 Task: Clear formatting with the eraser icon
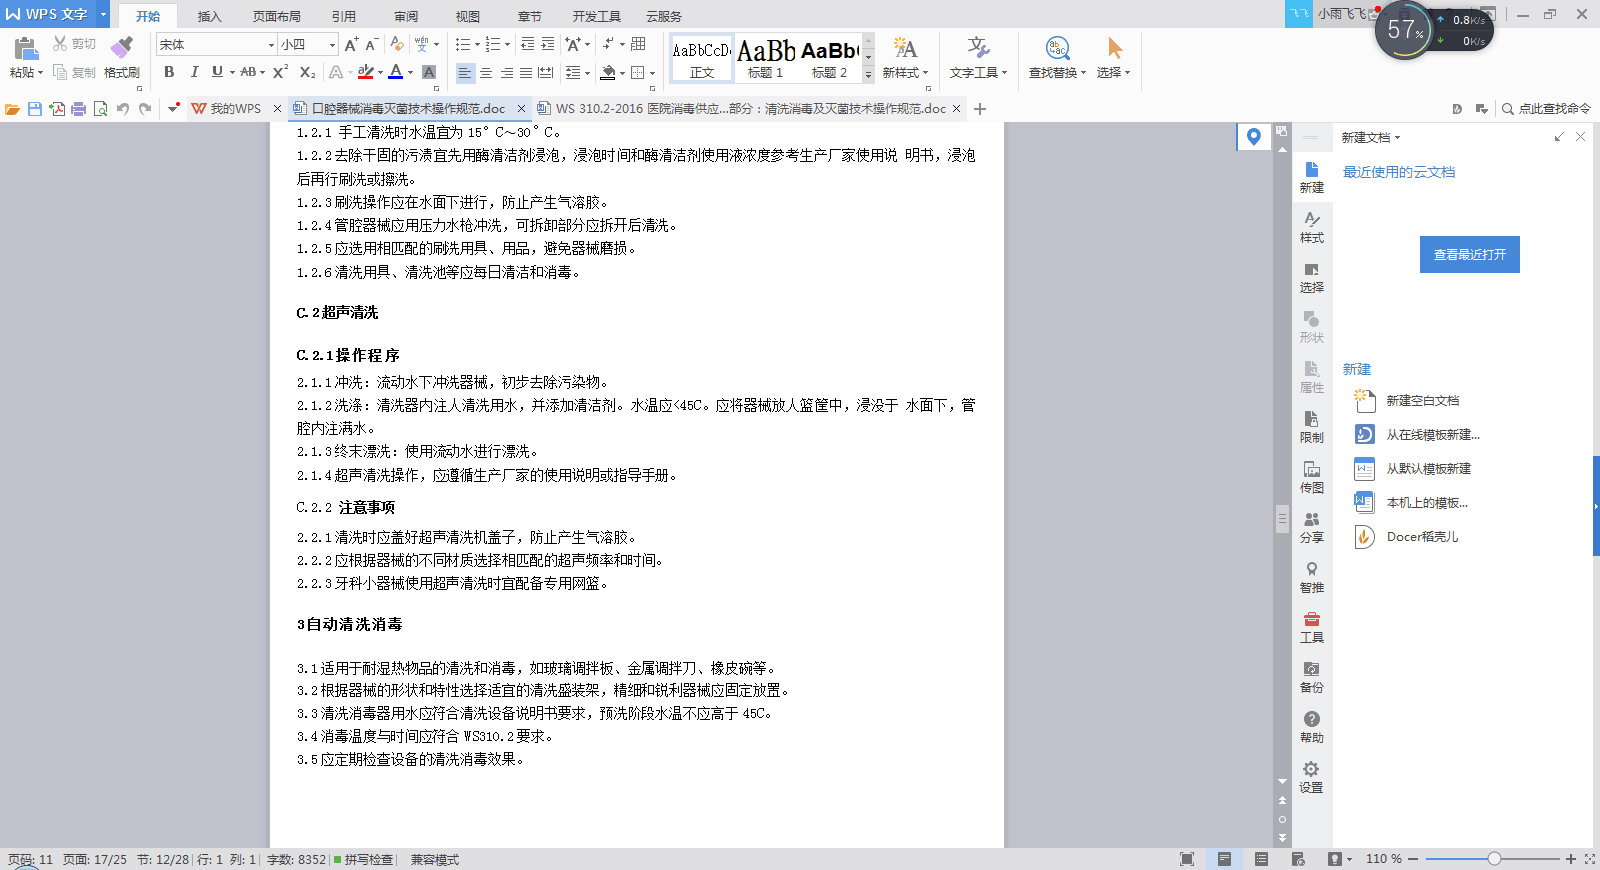397,44
